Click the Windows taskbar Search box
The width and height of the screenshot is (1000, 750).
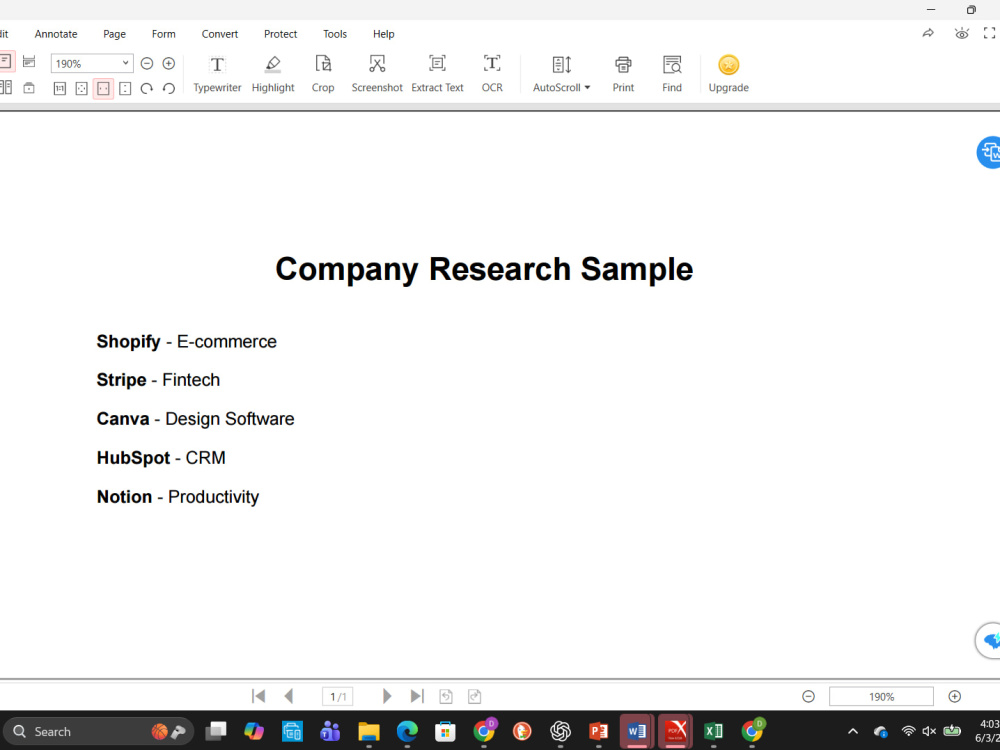pos(99,732)
